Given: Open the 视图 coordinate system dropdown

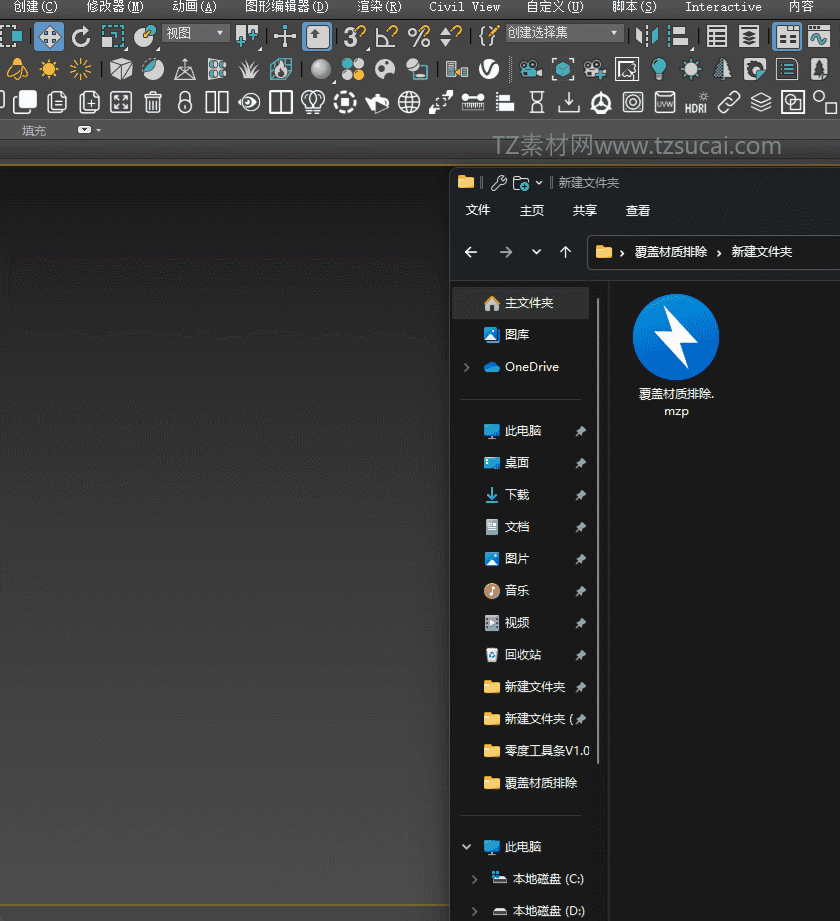Looking at the screenshot, I should (195, 33).
